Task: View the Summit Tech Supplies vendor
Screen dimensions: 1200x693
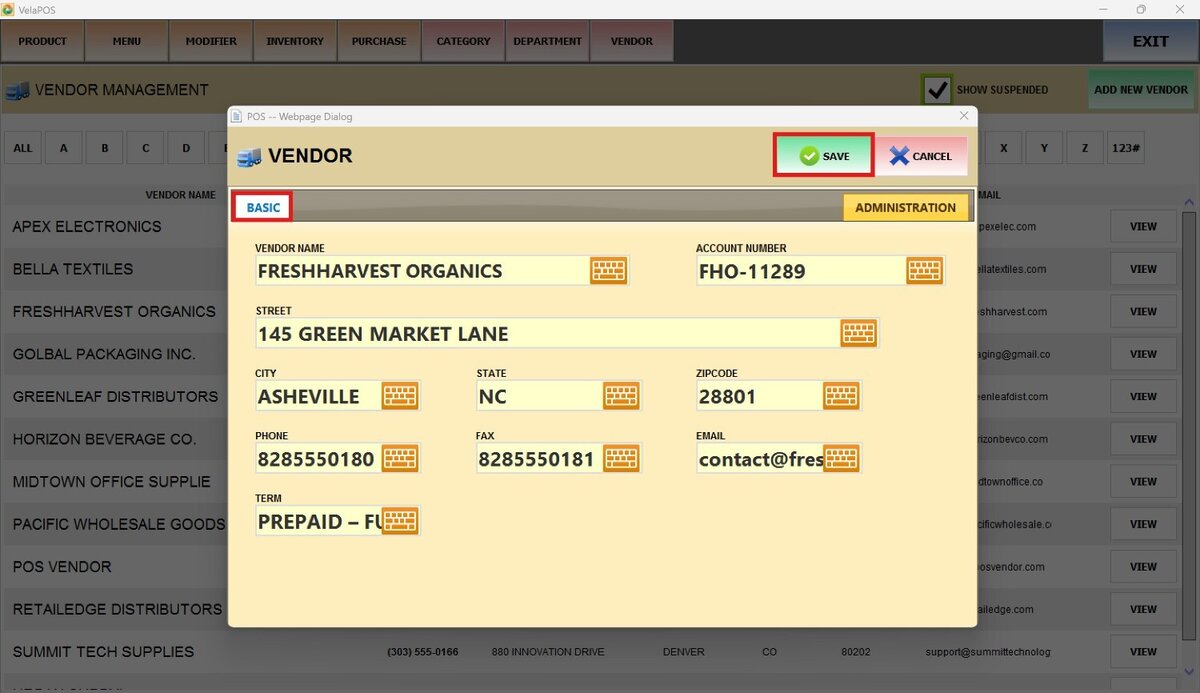Action: click(x=1143, y=651)
